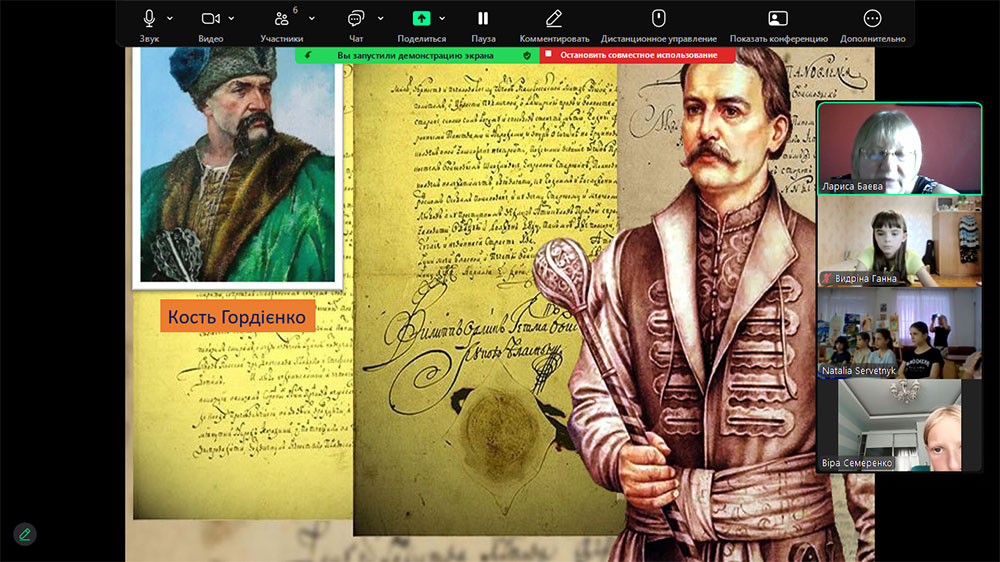Open the Комментировать annotation pencil
Viewport: 1000px width, 562px height.
(x=554, y=18)
